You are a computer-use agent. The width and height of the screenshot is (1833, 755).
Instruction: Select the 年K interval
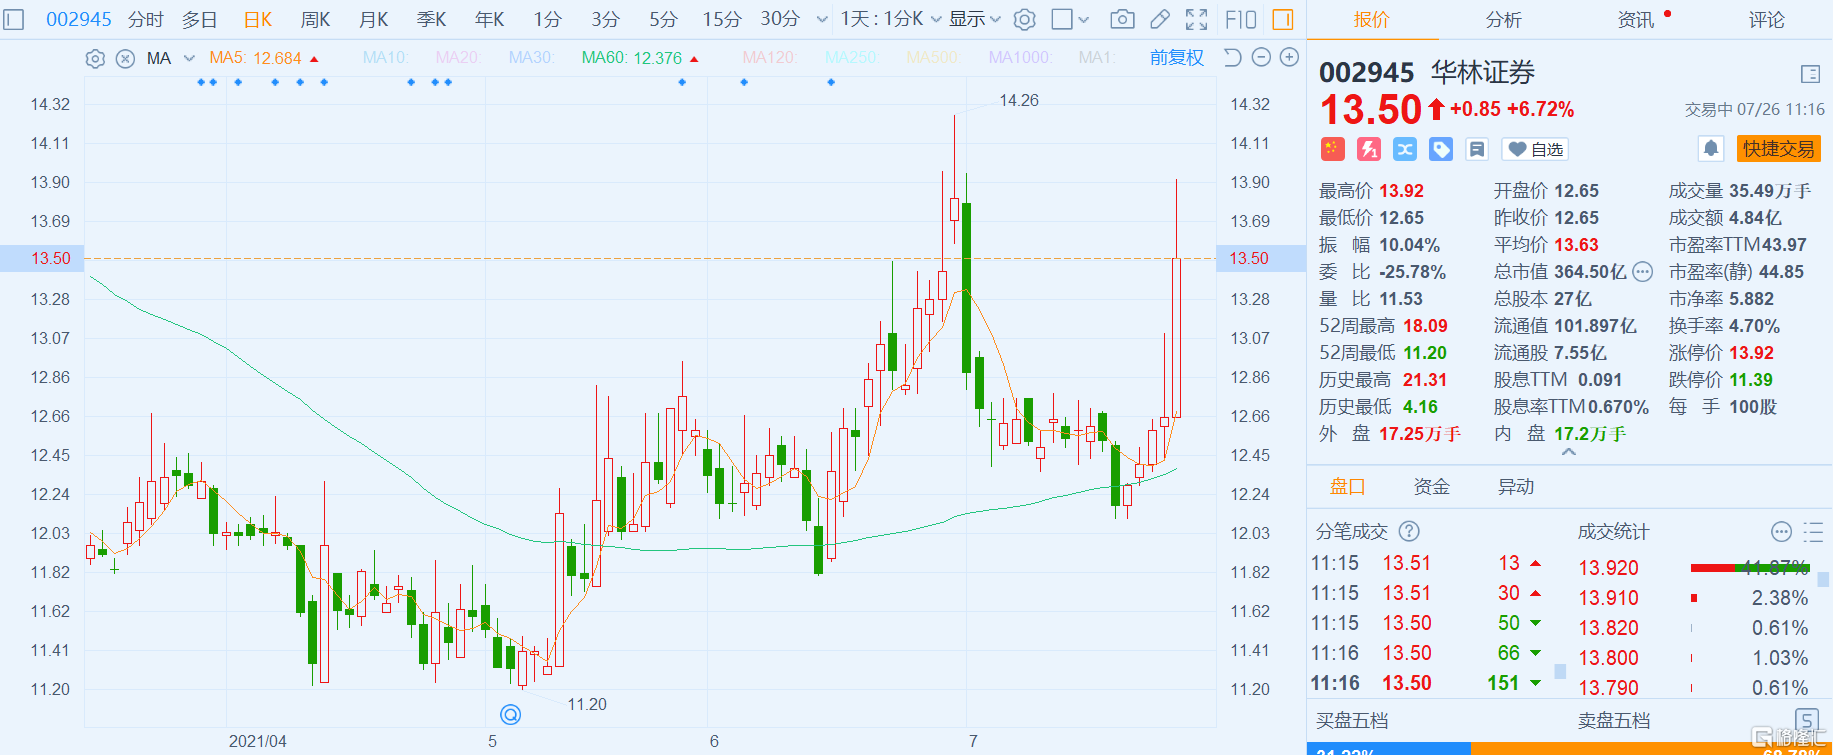tap(490, 19)
